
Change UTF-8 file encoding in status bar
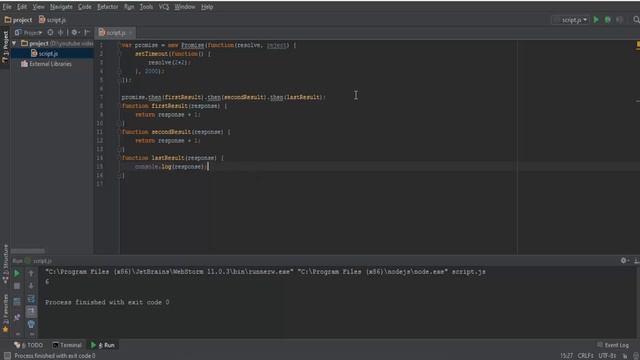[x=607, y=356]
